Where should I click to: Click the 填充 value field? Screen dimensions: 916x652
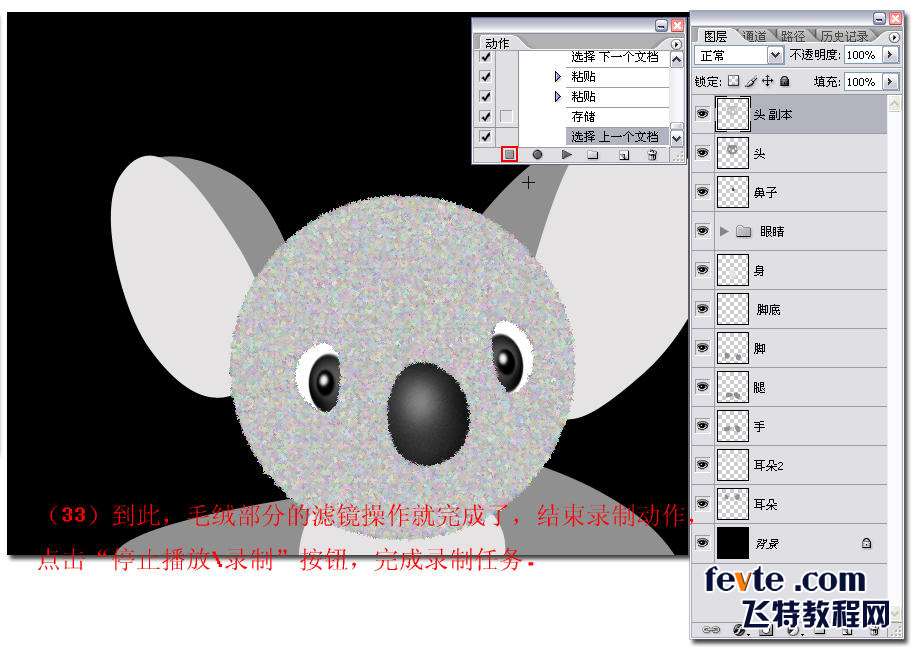click(x=863, y=82)
